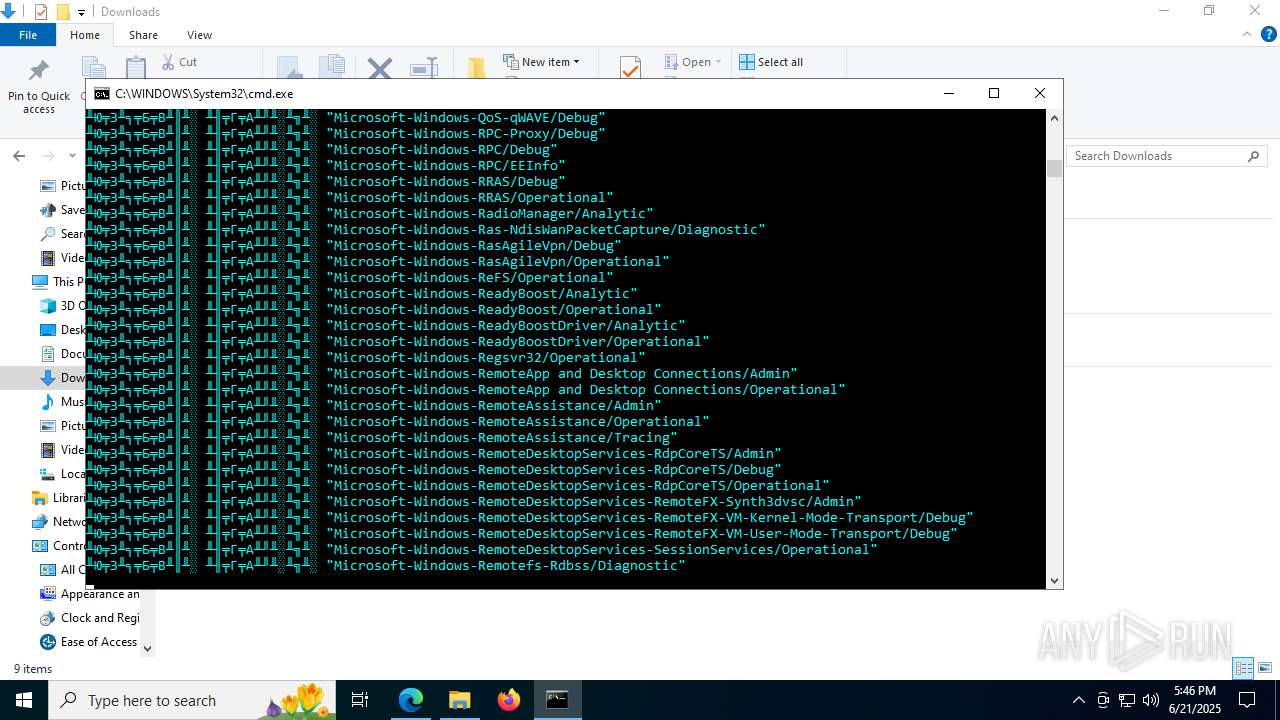Click the navigation pane scroll-down arrow
Viewport: 1280px width, 720px height.
(x=148, y=648)
